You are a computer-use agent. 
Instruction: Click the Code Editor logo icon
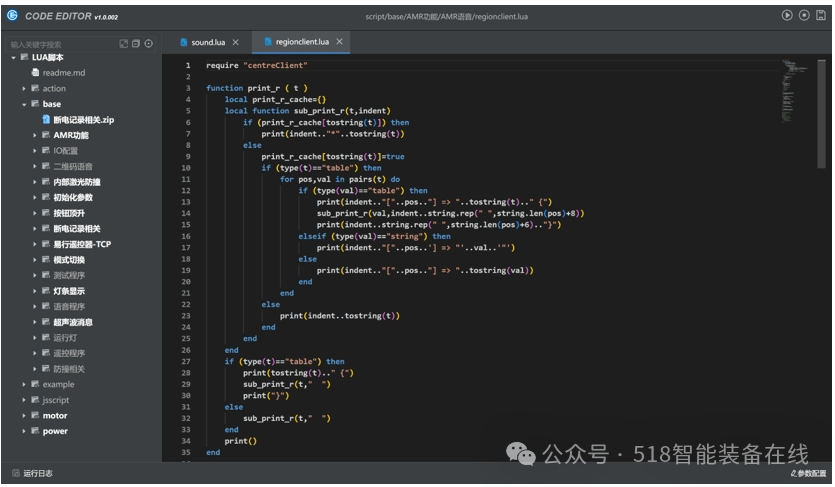[x=12, y=15]
